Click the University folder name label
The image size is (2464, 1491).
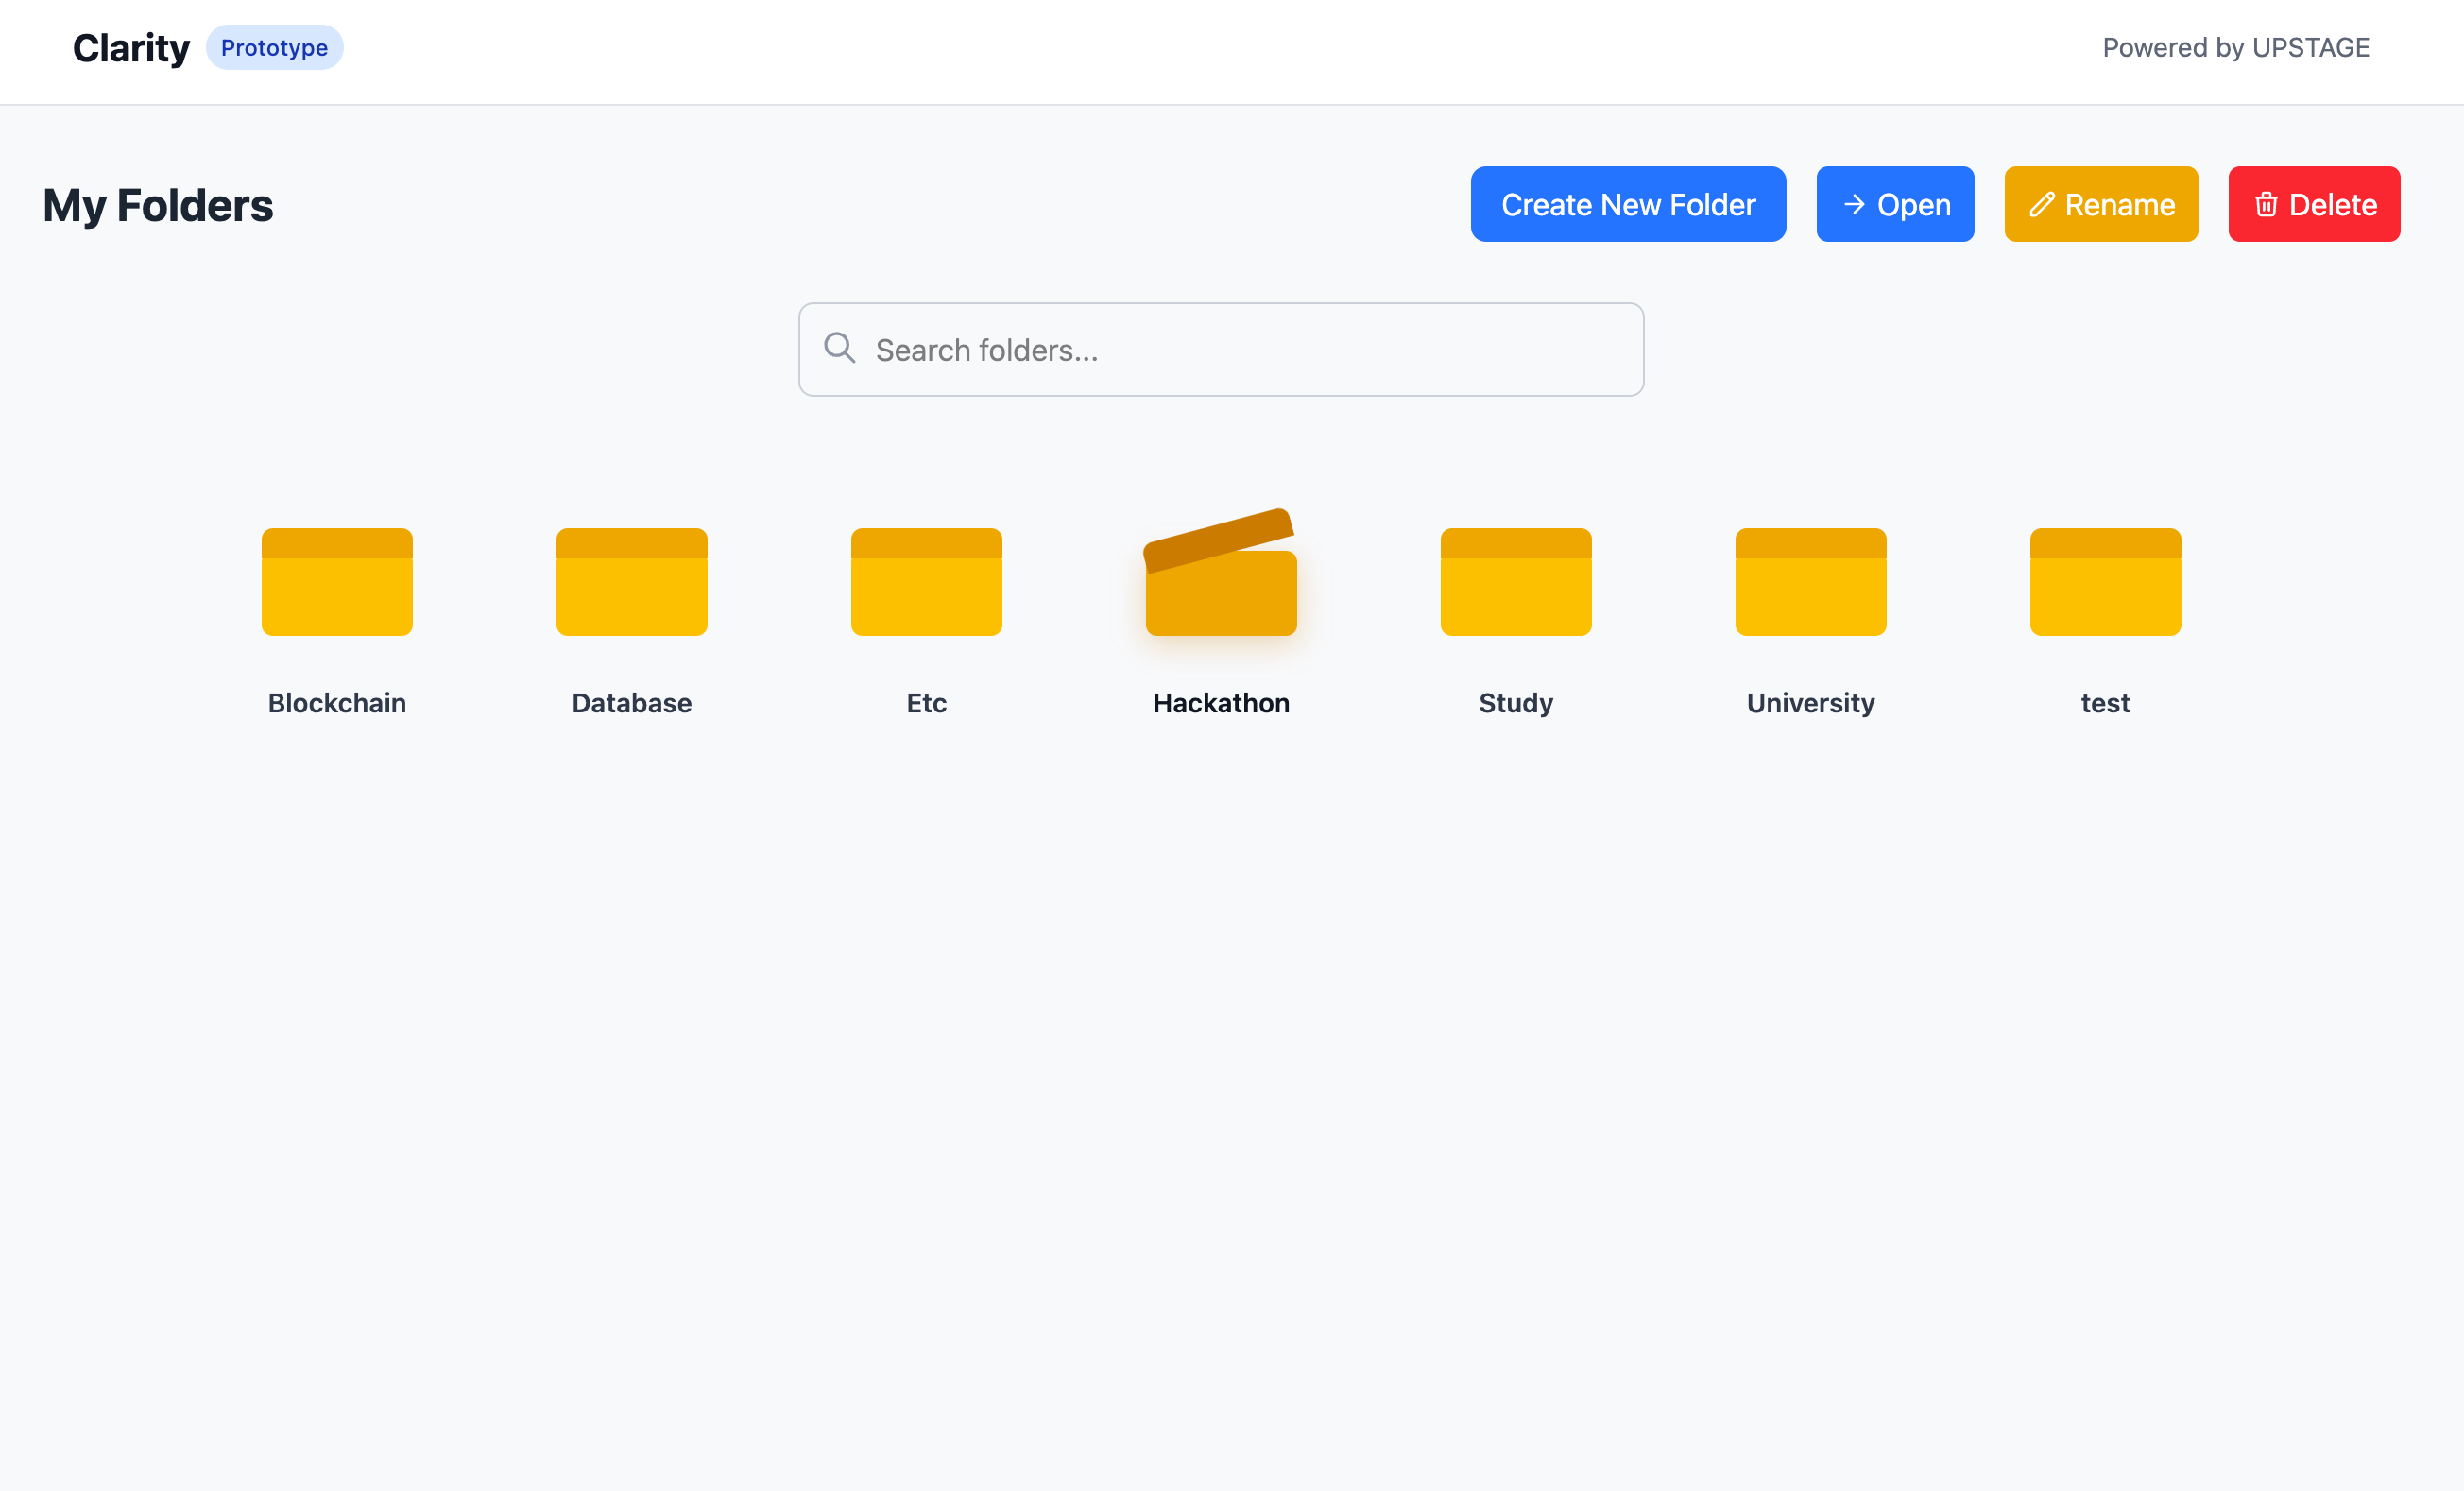pos(1810,703)
